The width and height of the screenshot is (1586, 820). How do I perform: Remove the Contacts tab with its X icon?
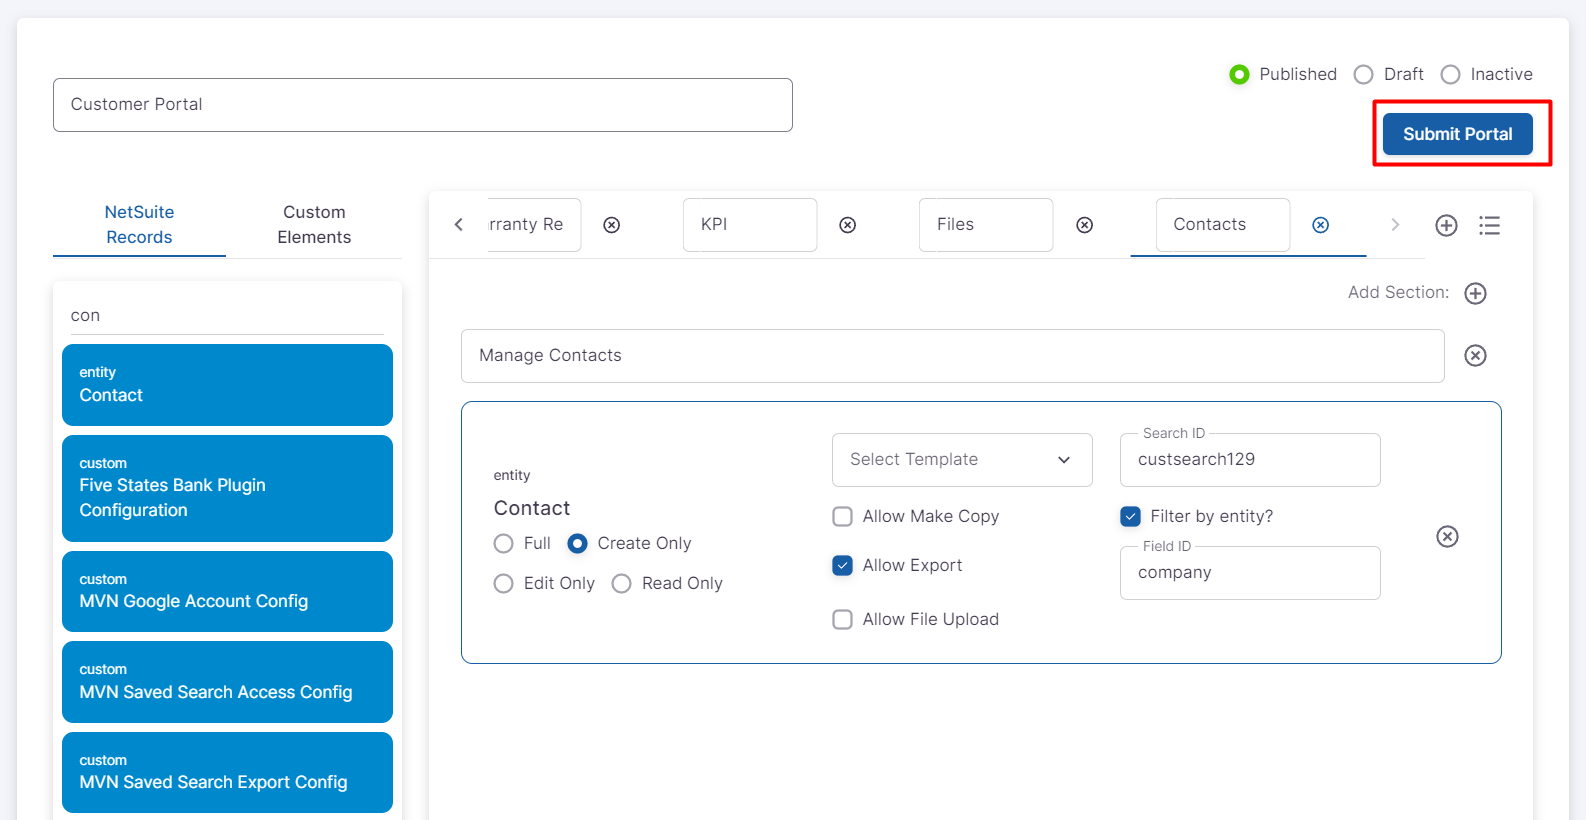tap(1320, 225)
